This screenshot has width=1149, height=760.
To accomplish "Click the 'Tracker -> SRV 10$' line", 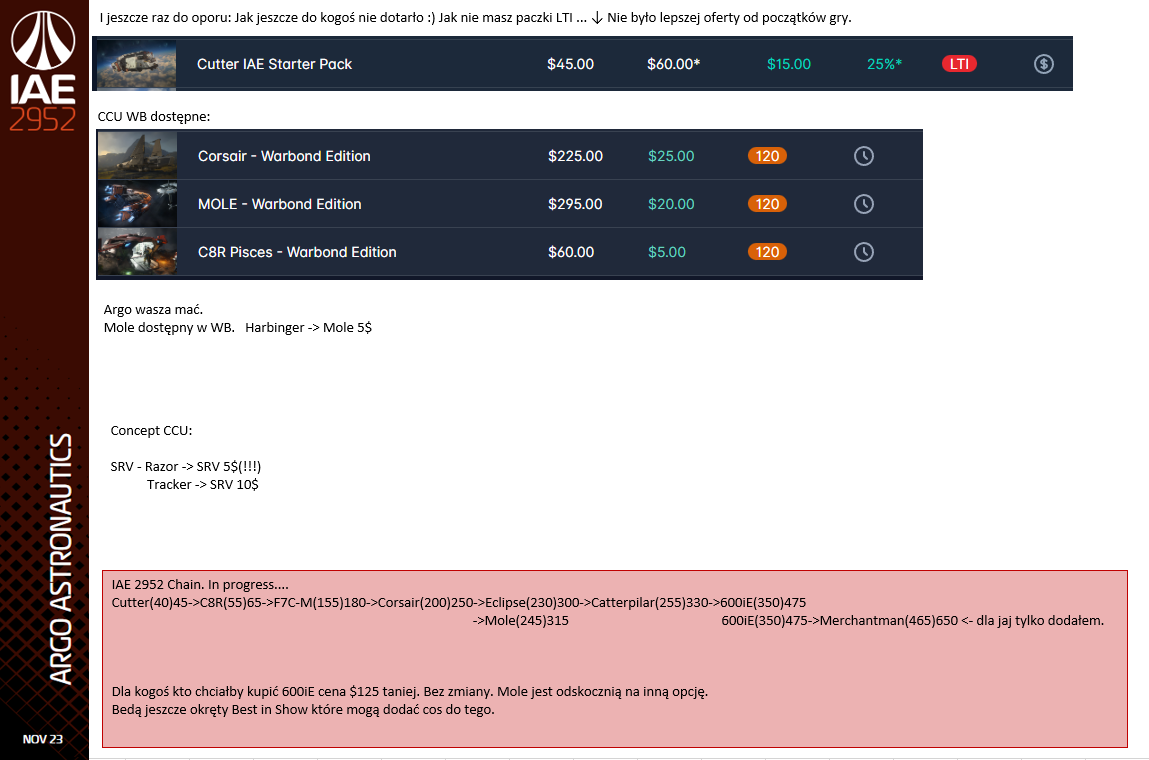I will point(202,484).
